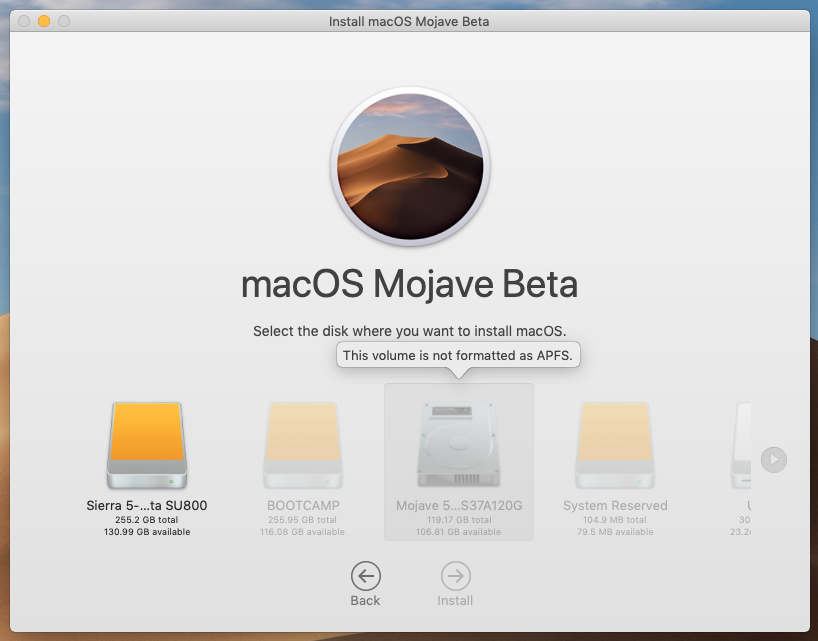Show more disks with the right arrow
Image resolution: width=818 pixels, height=641 pixels.
click(x=774, y=459)
